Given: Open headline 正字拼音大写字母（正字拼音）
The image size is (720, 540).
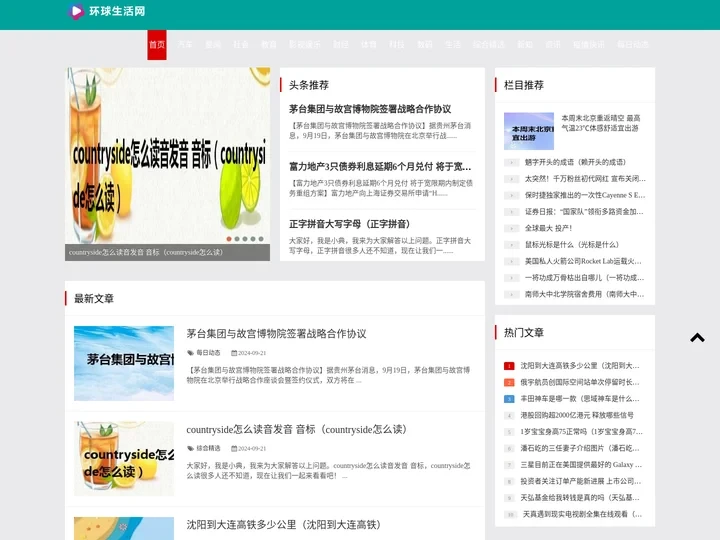Looking at the screenshot, I should 349,224.
